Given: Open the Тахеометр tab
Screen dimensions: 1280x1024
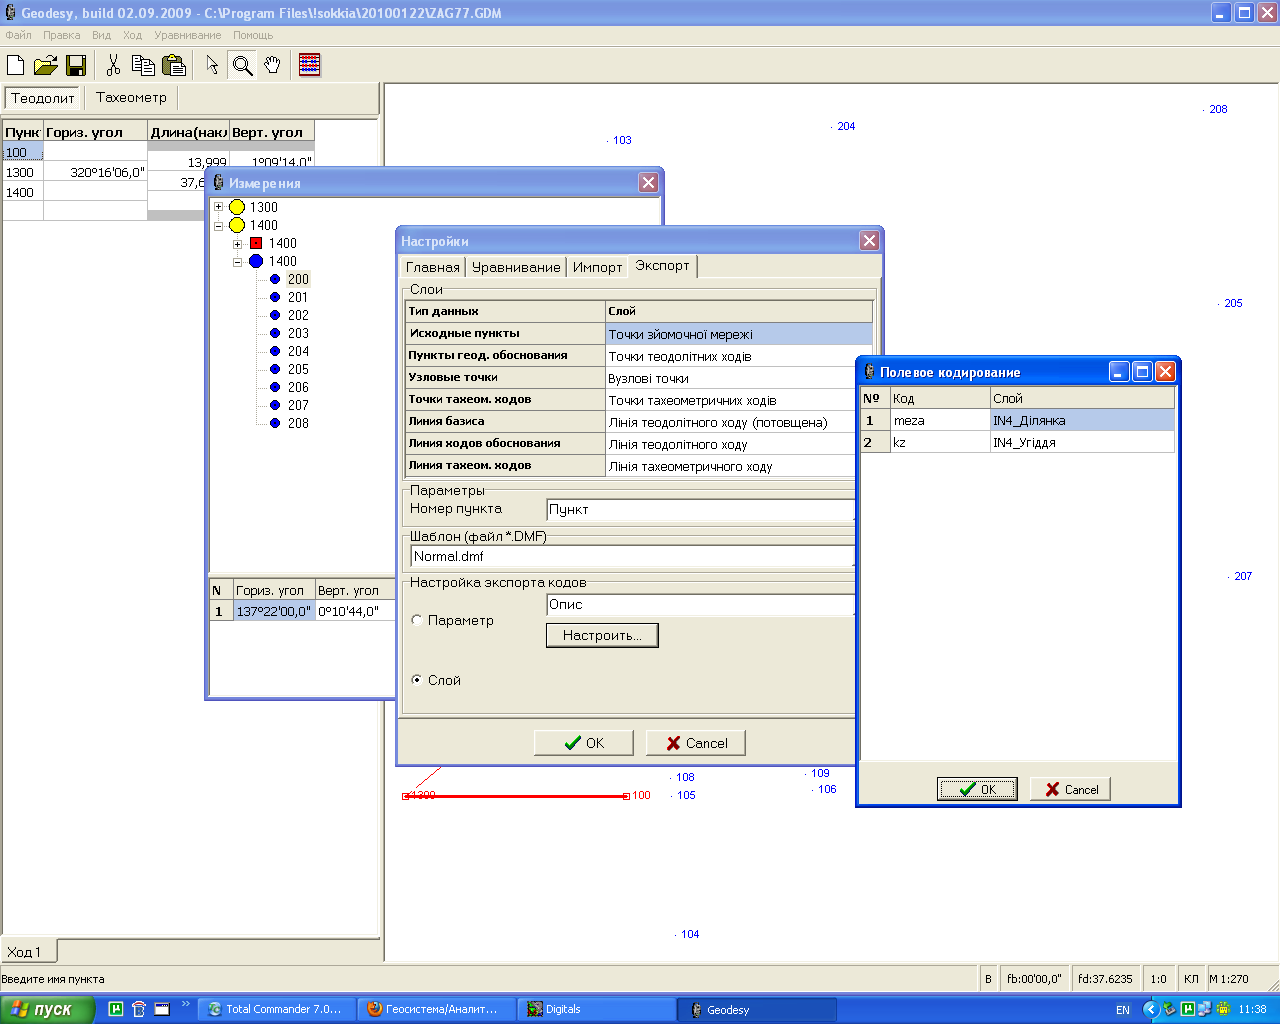Looking at the screenshot, I should [x=131, y=97].
